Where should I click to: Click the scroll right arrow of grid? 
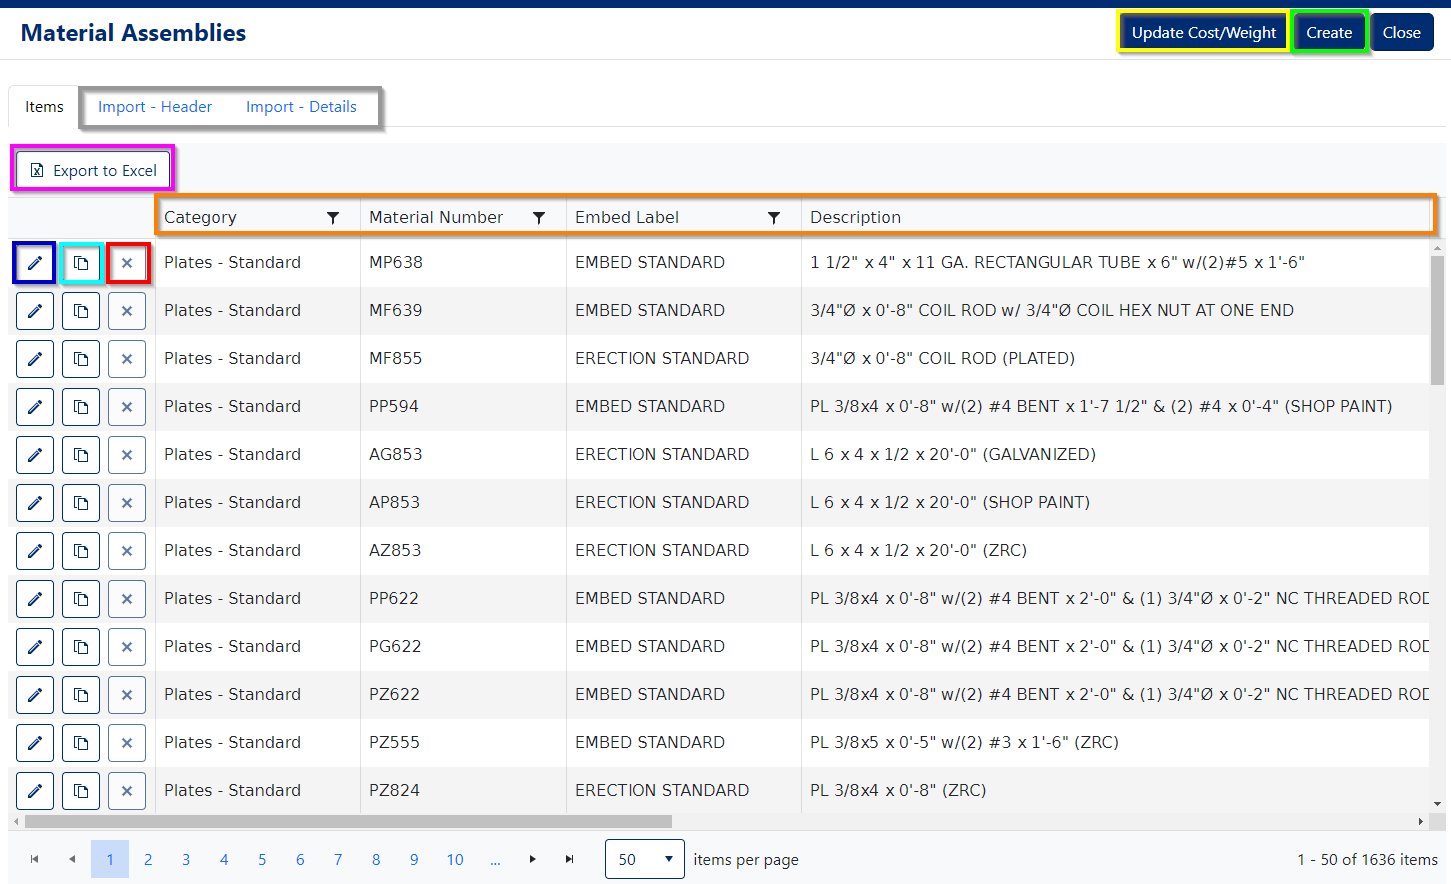pyautogui.click(x=1421, y=822)
